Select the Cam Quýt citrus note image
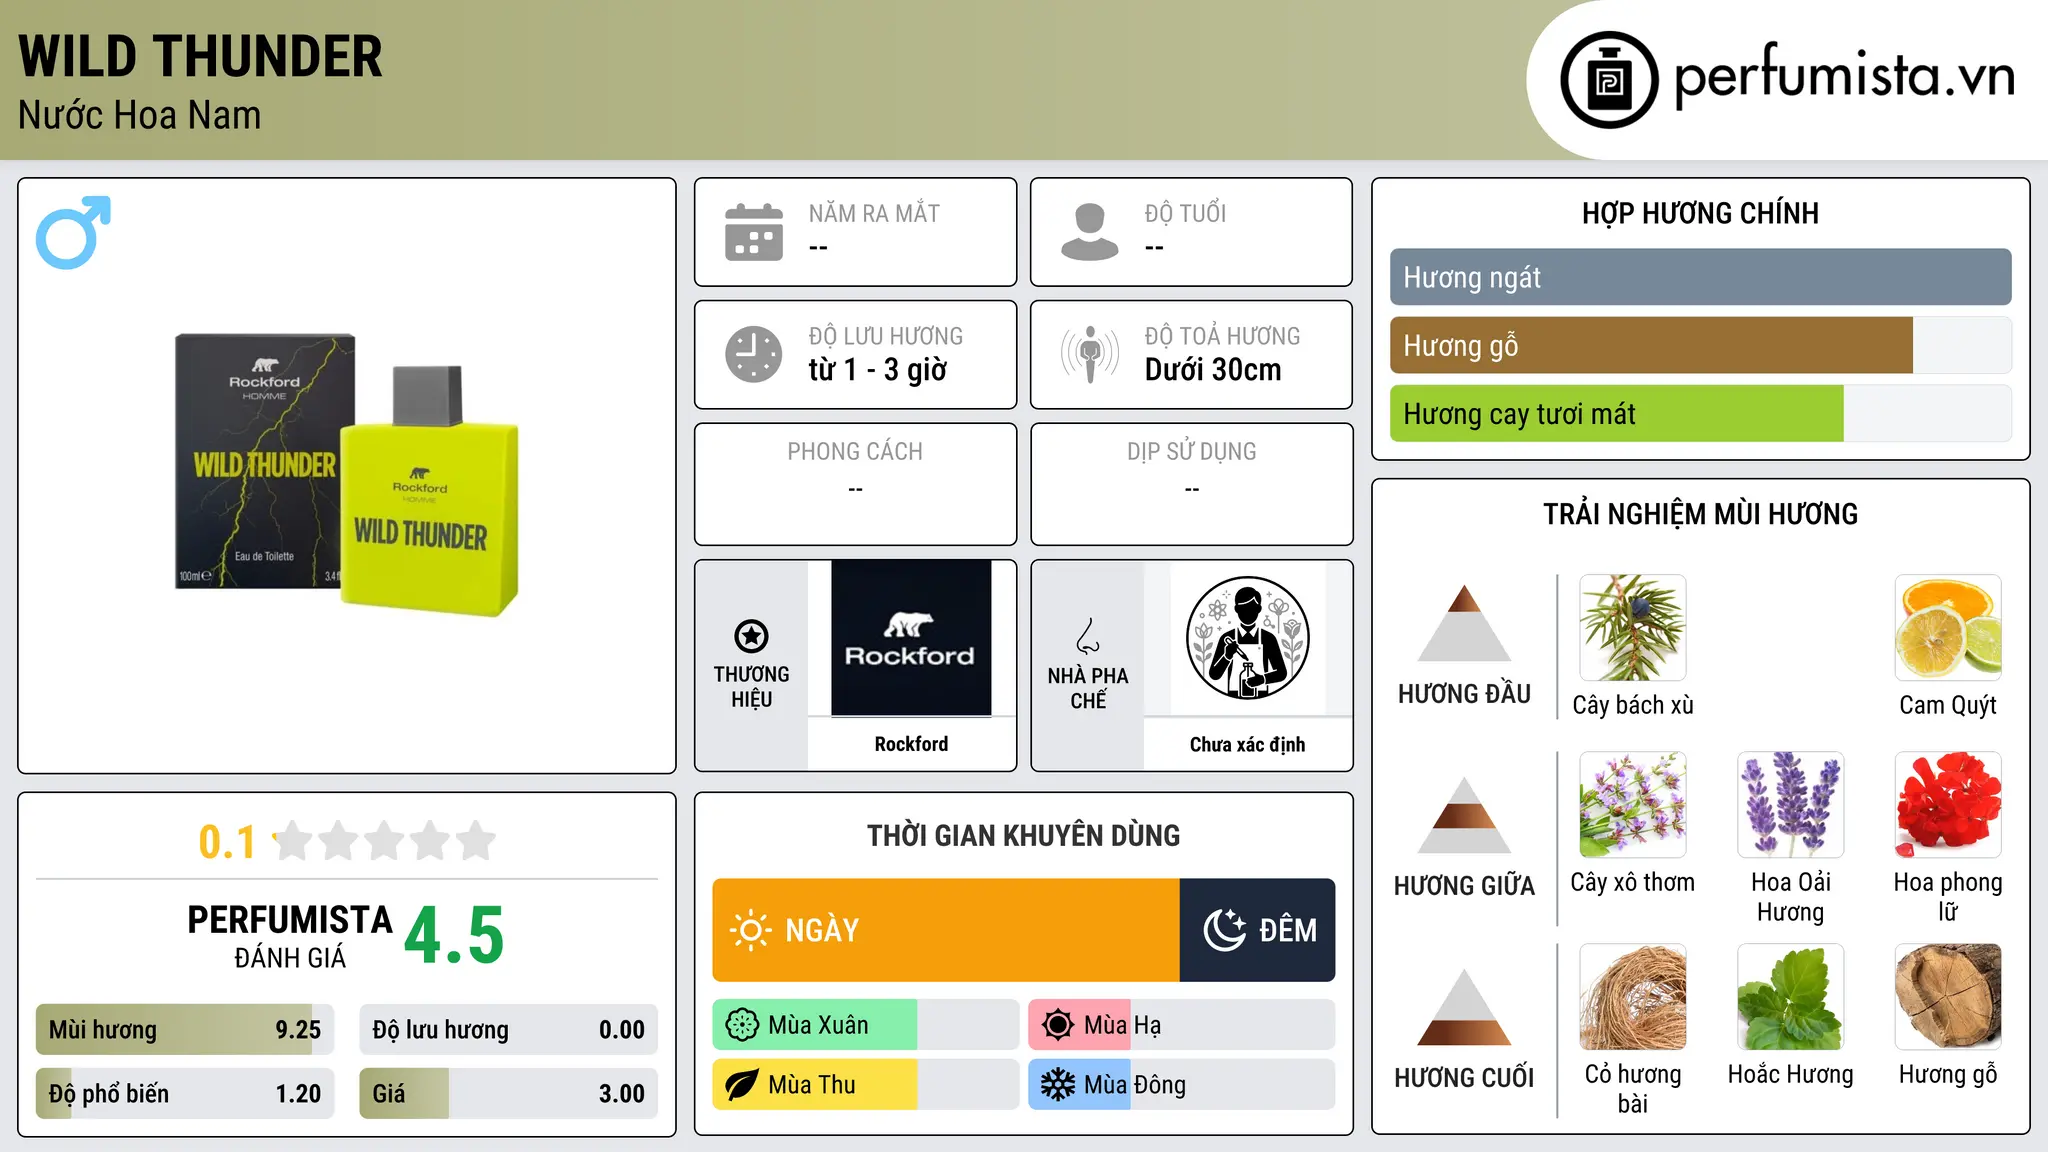 pos(1948,628)
